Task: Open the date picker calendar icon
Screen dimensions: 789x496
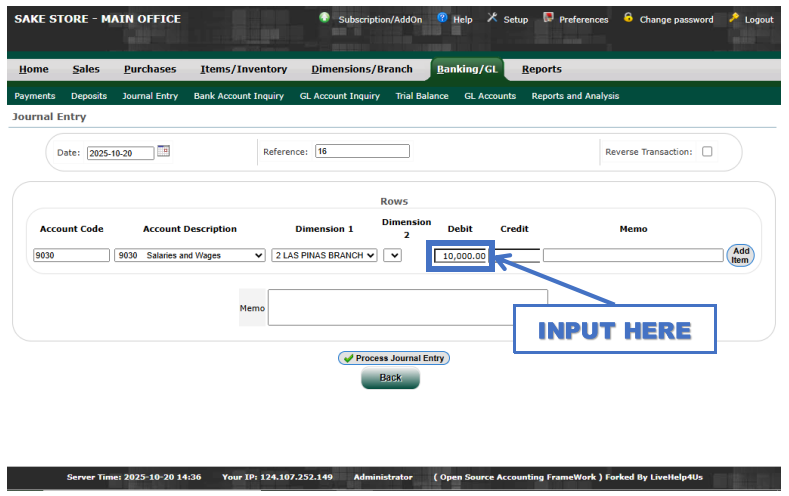Action: tap(164, 152)
